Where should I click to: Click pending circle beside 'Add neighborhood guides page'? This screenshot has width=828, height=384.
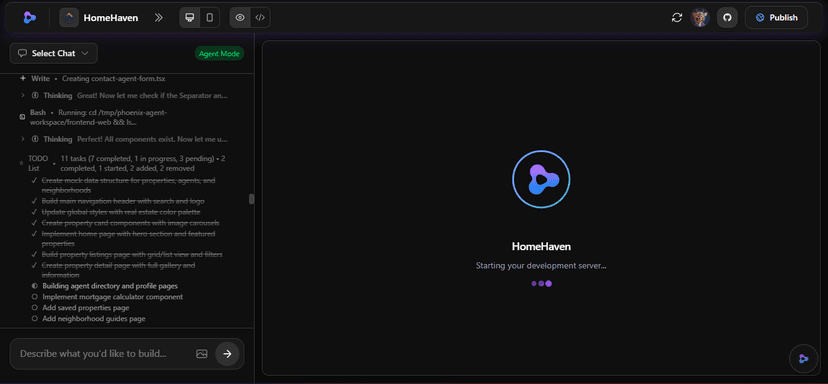34,319
